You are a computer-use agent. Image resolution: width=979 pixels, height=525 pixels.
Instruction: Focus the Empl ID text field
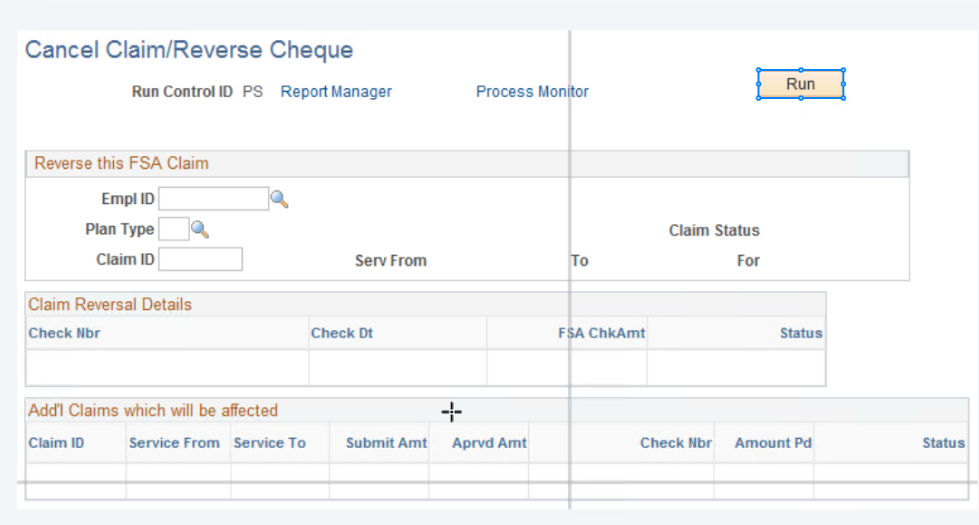click(213, 199)
